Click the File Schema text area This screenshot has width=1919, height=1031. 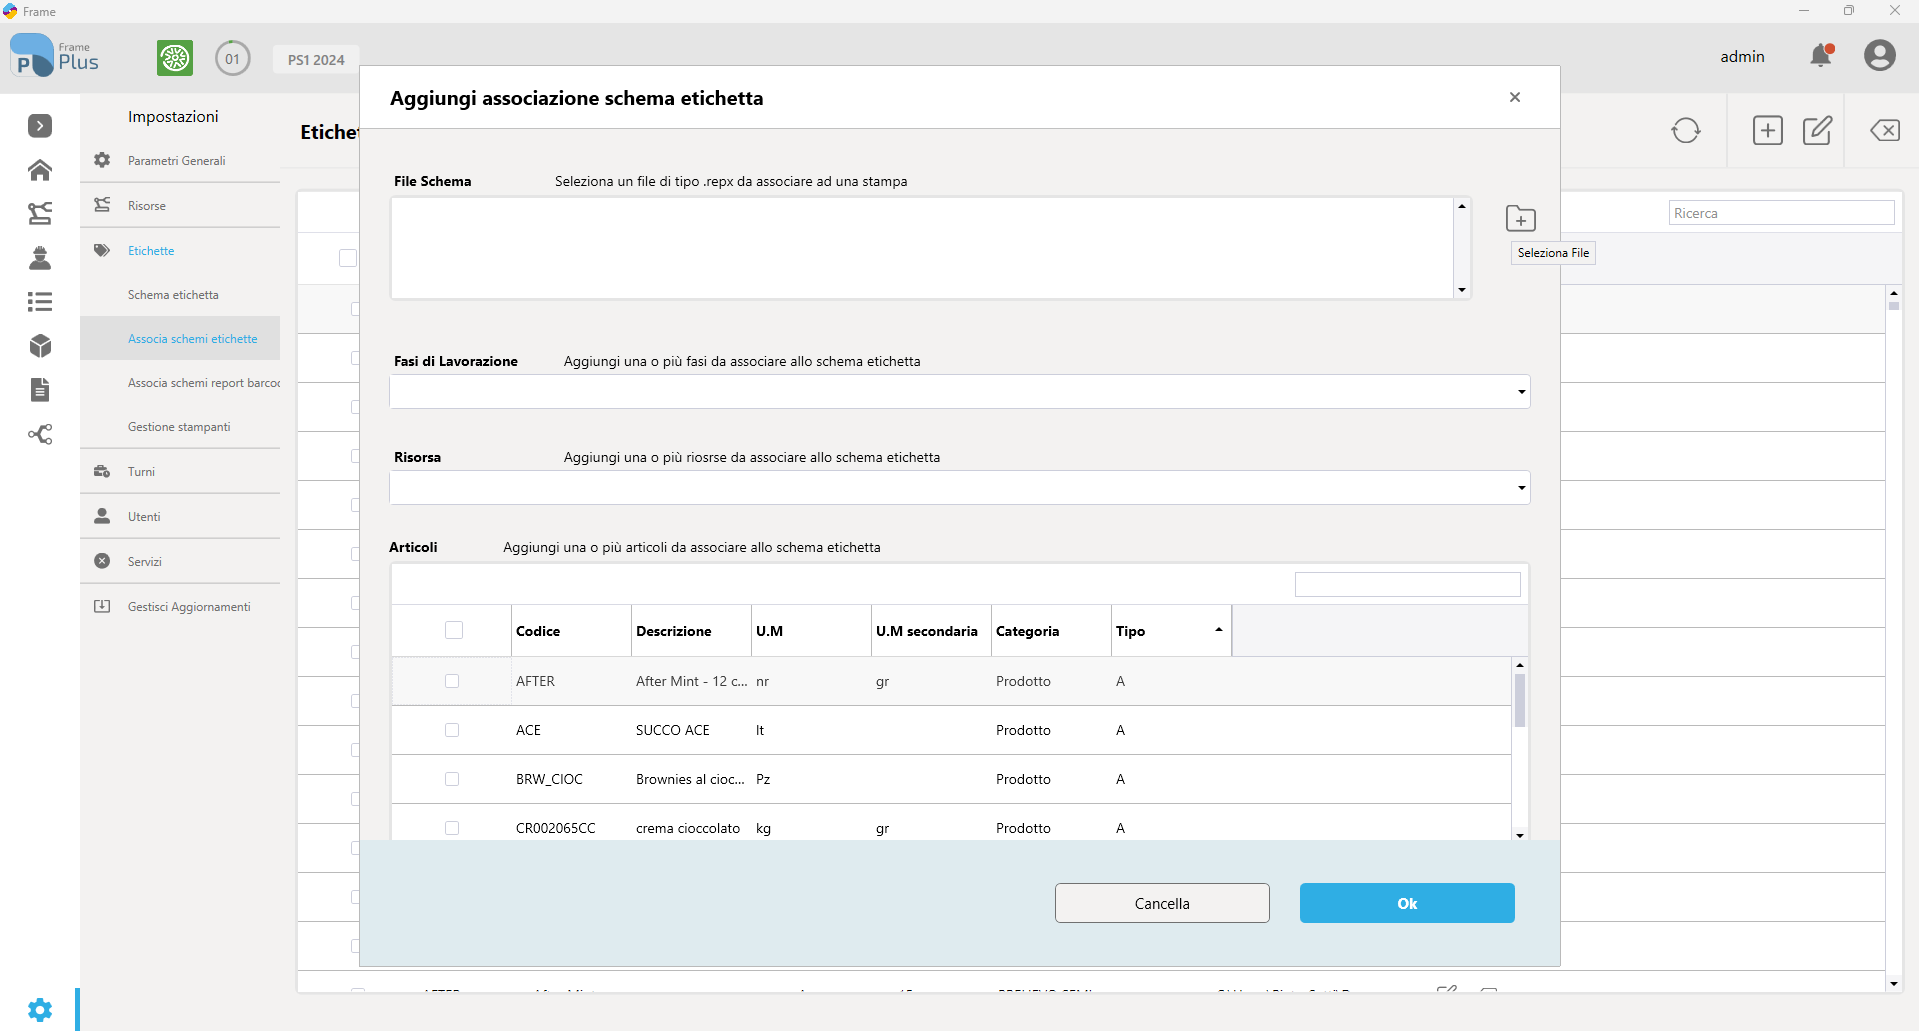[x=922, y=248]
